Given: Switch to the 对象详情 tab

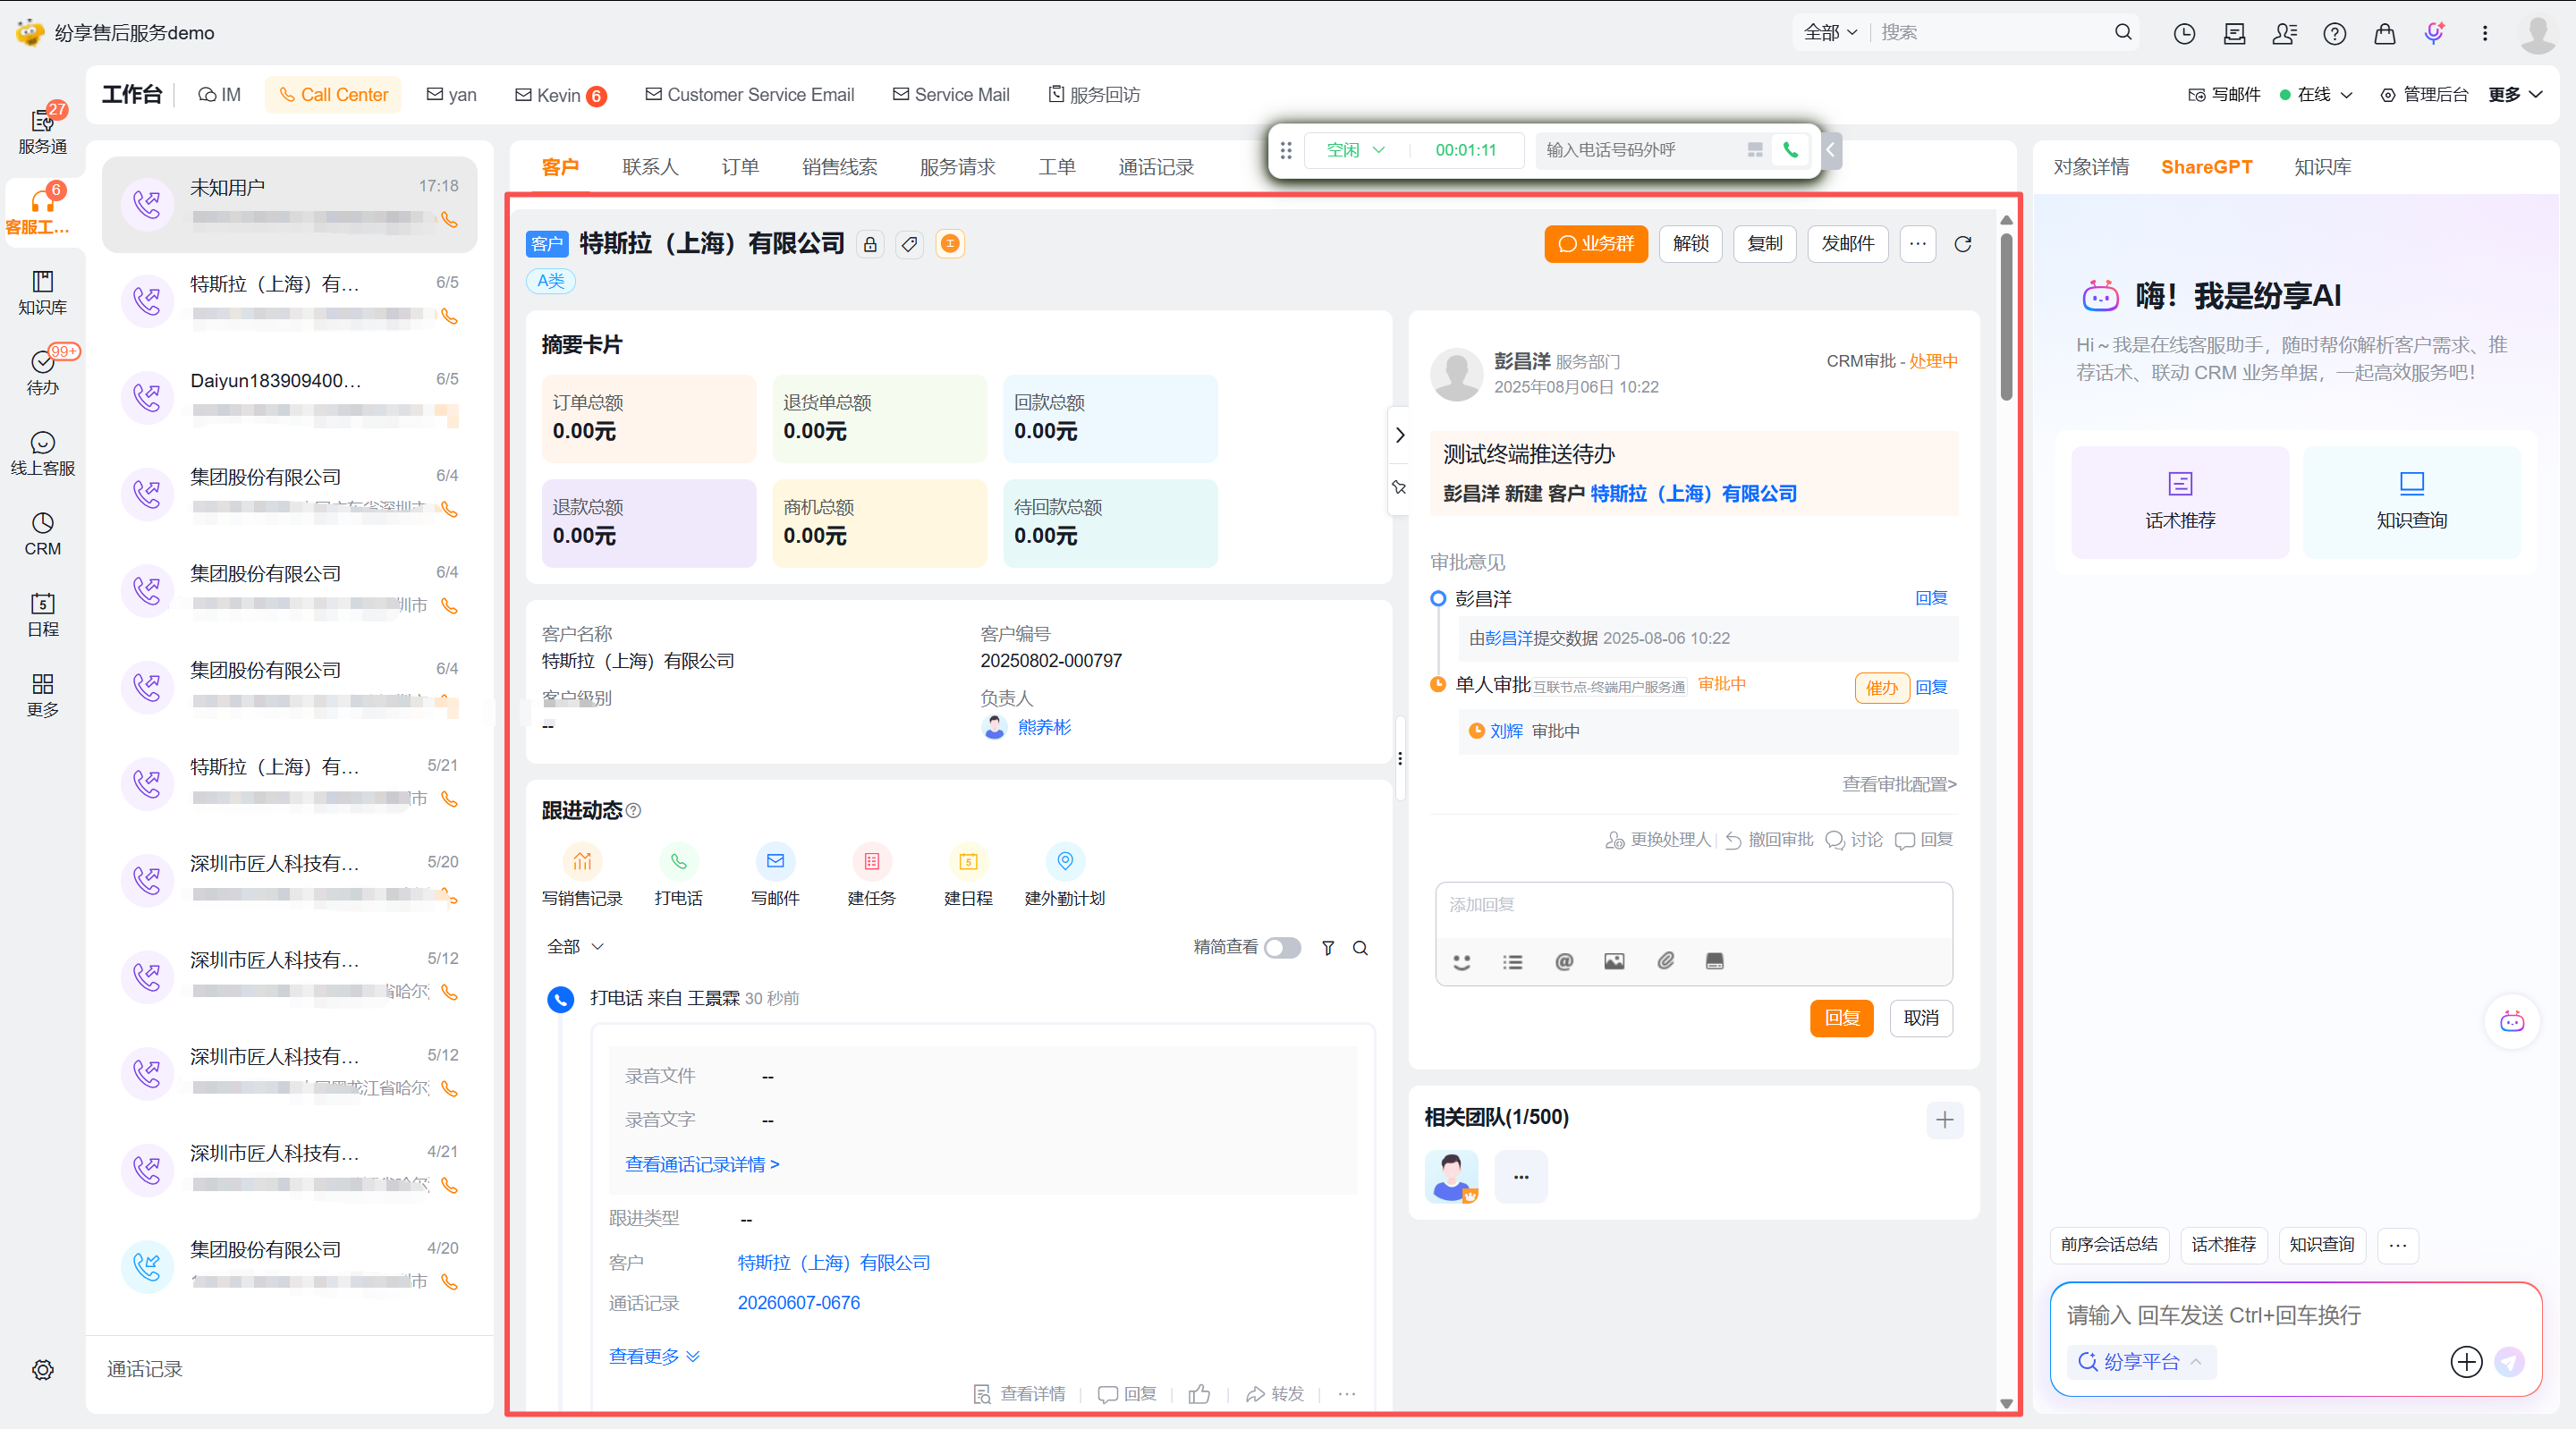Looking at the screenshot, I should (2091, 167).
